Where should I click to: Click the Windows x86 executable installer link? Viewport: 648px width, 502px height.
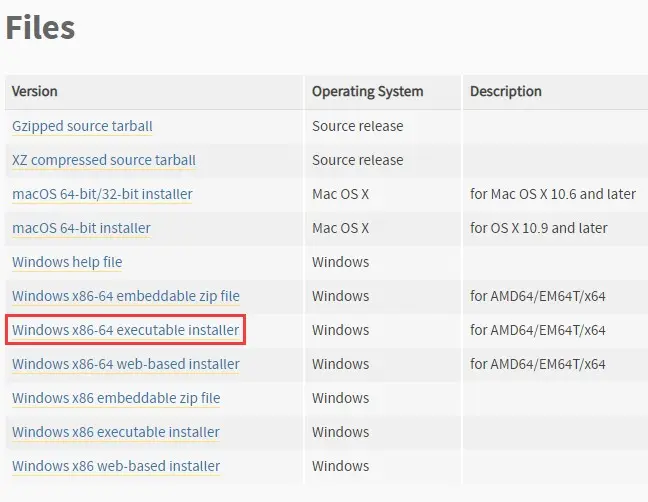pos(116,432)
